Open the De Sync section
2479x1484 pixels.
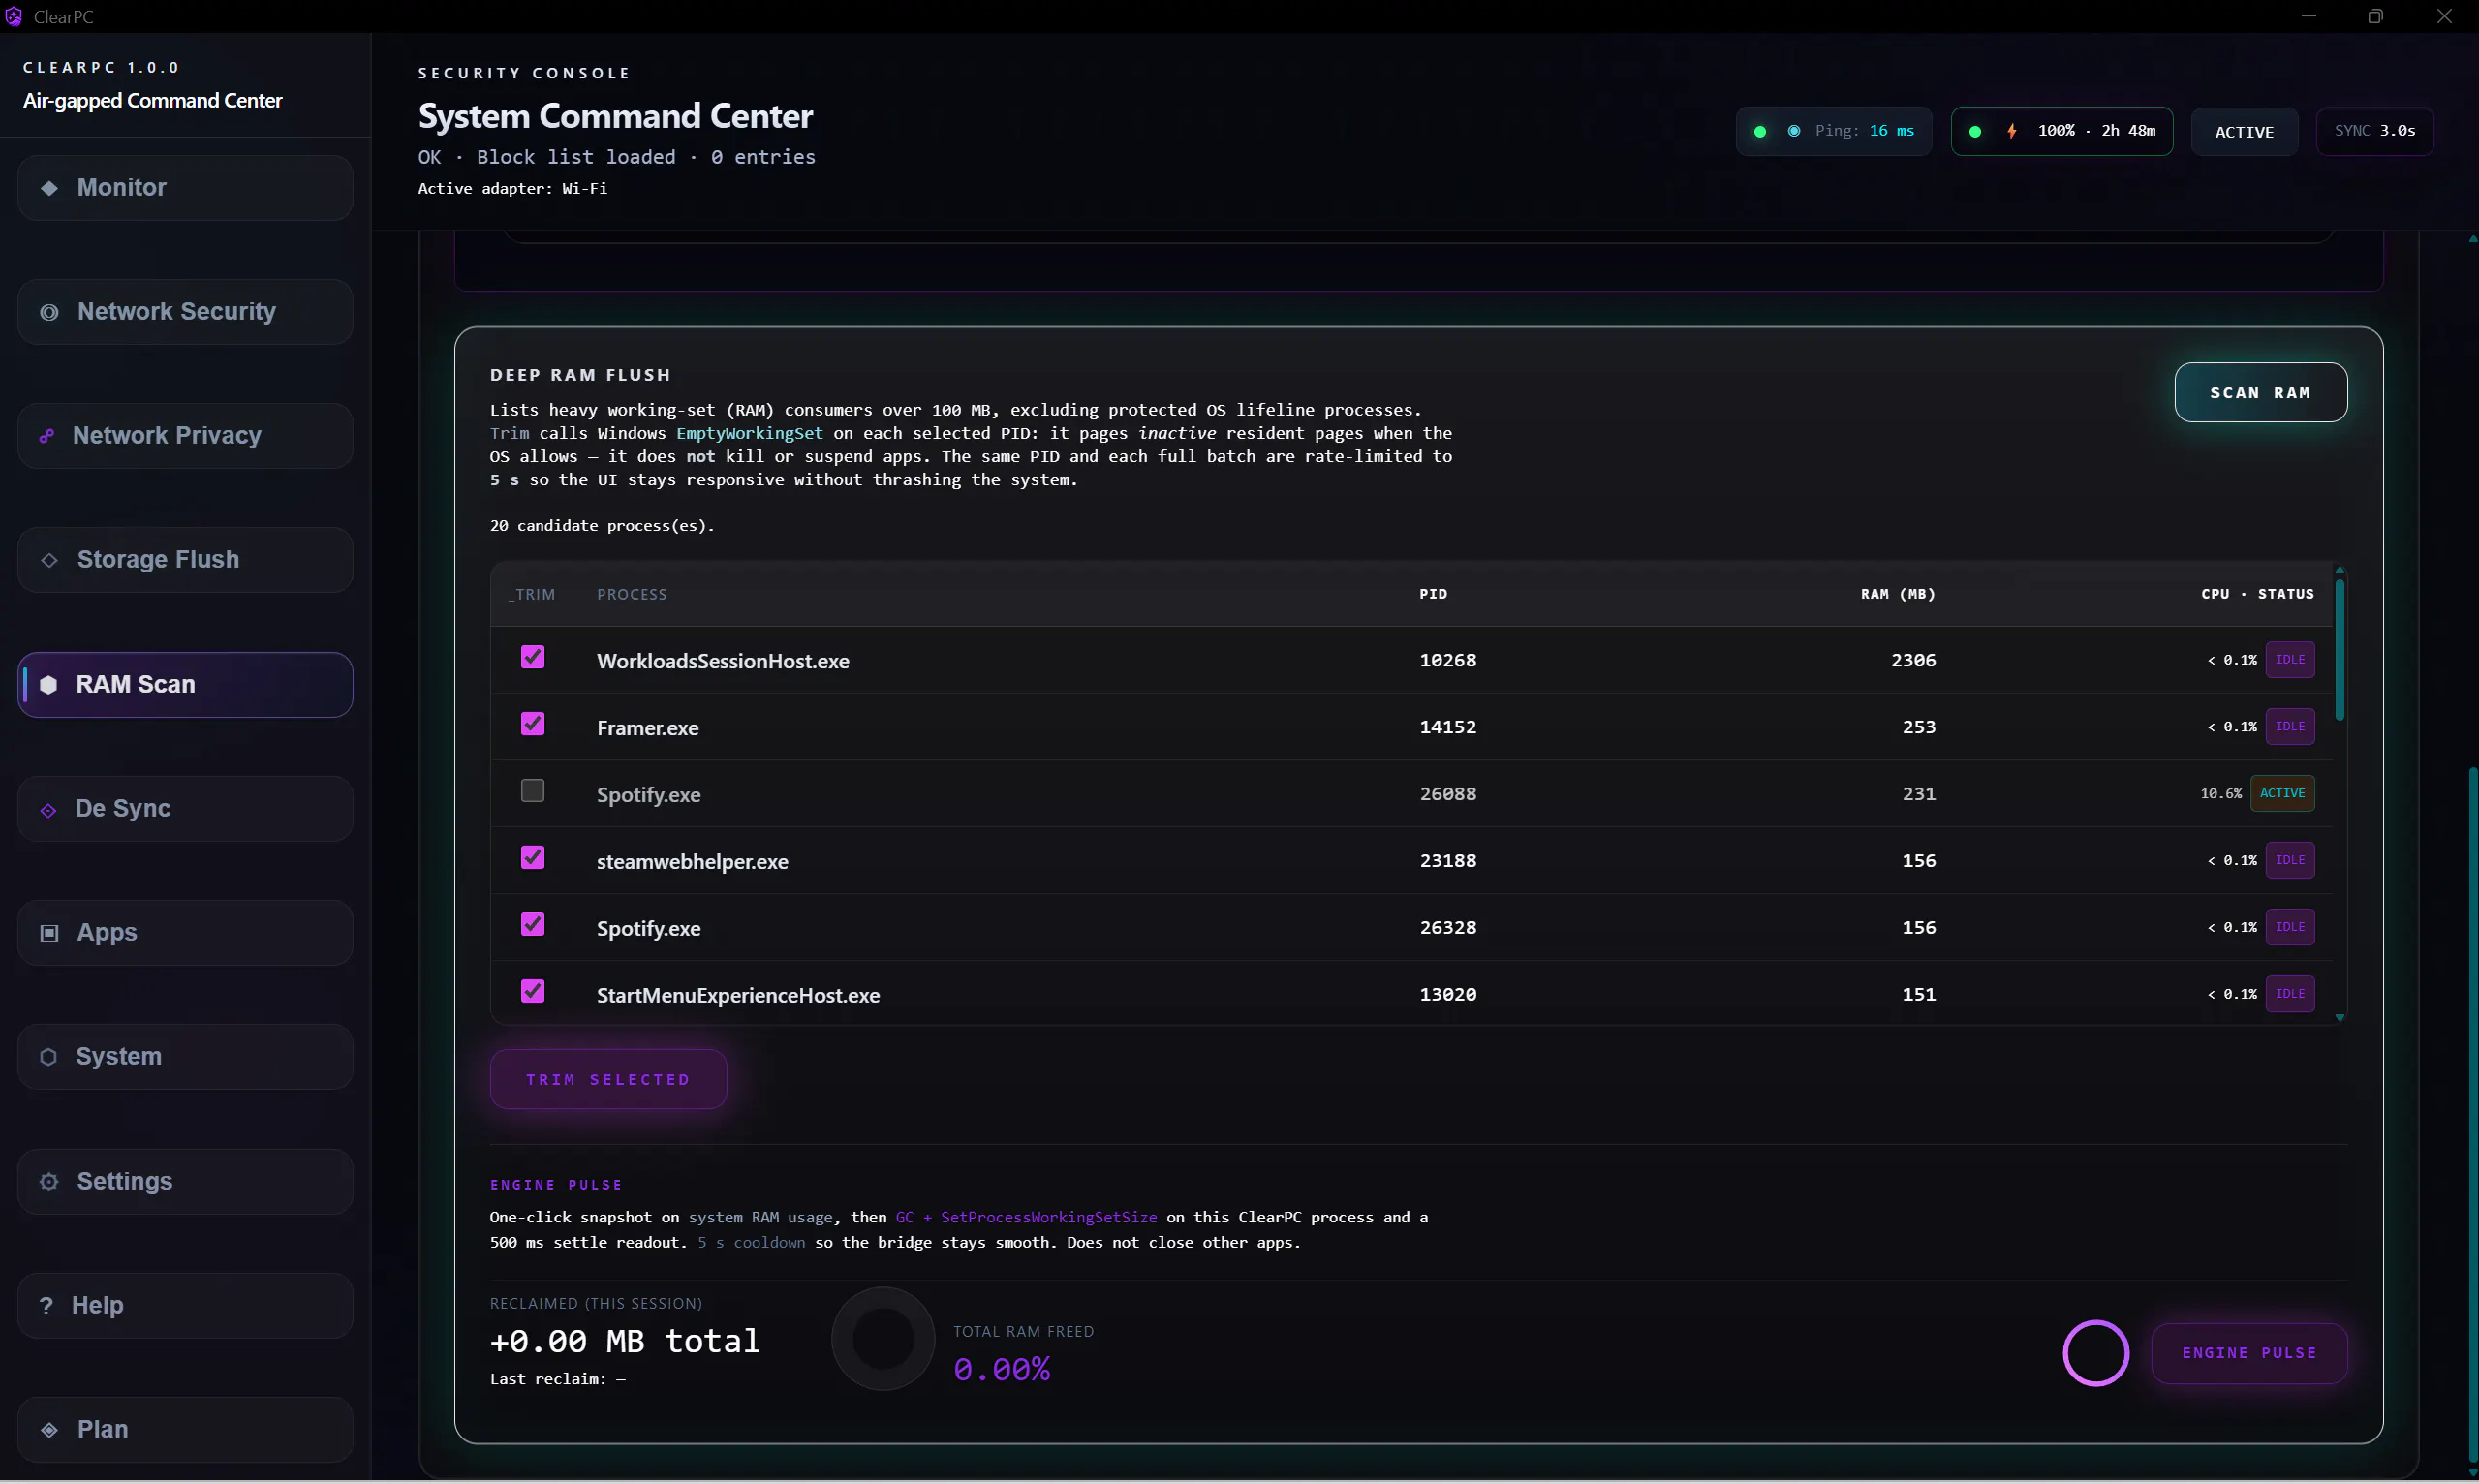(185, 809)
